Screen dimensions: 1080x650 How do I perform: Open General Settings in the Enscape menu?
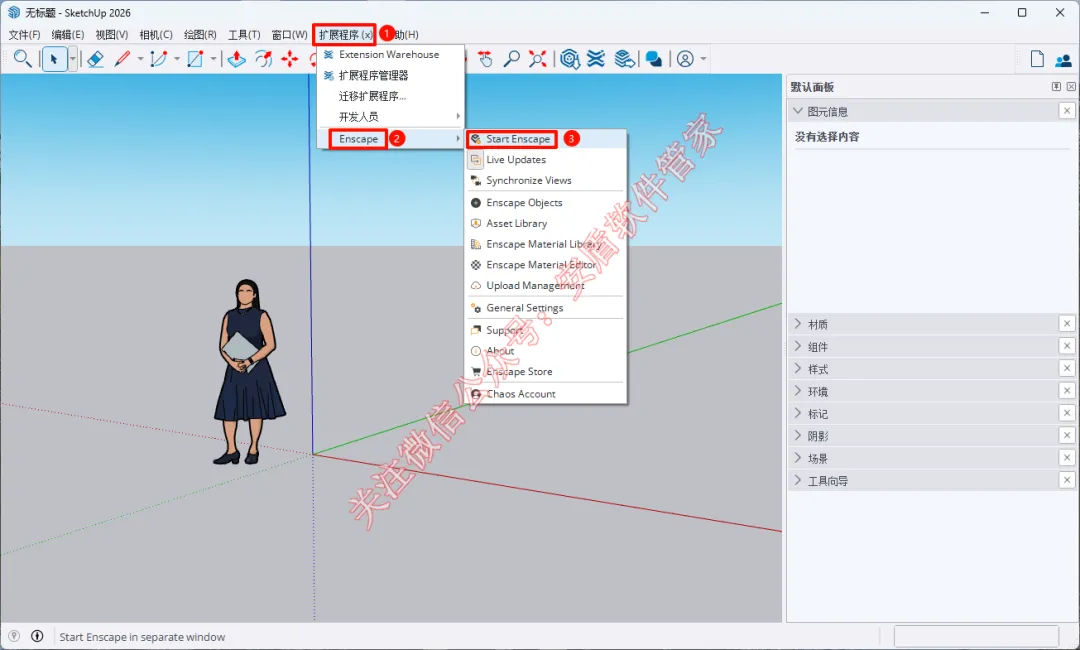[x=546, y=308]
